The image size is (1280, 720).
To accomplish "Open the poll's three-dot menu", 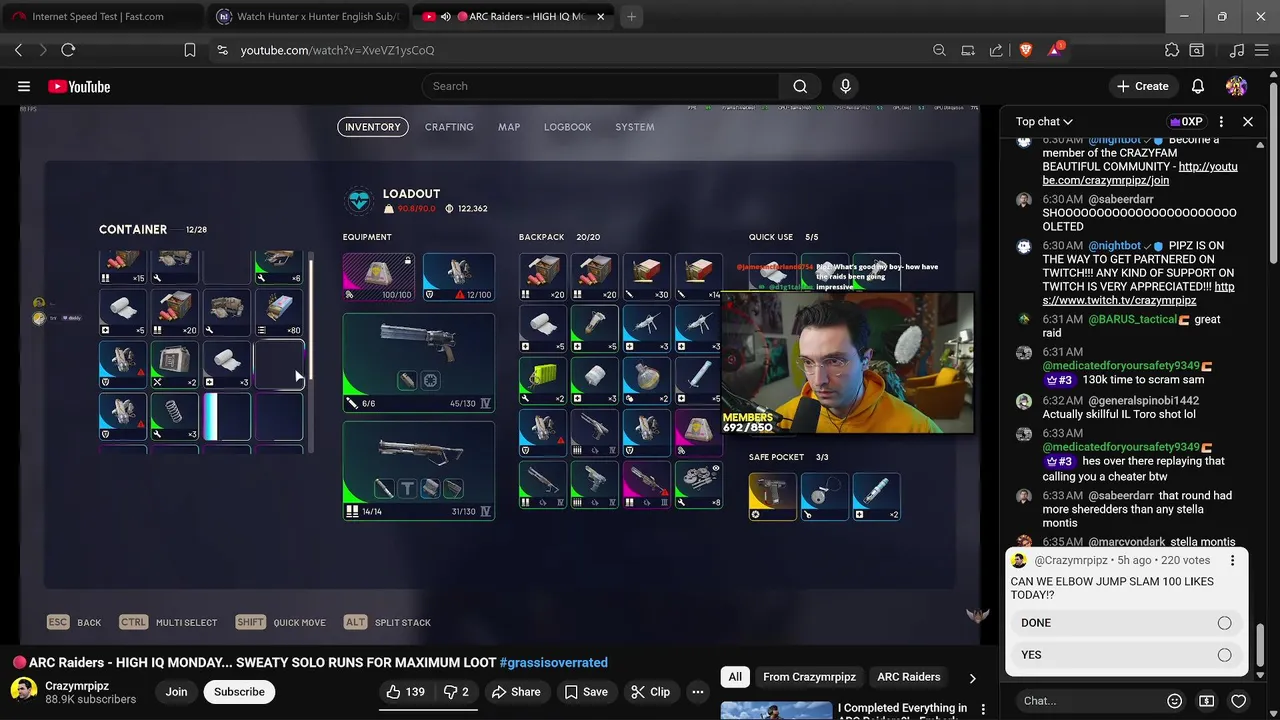I will (x=1232, y=561).
